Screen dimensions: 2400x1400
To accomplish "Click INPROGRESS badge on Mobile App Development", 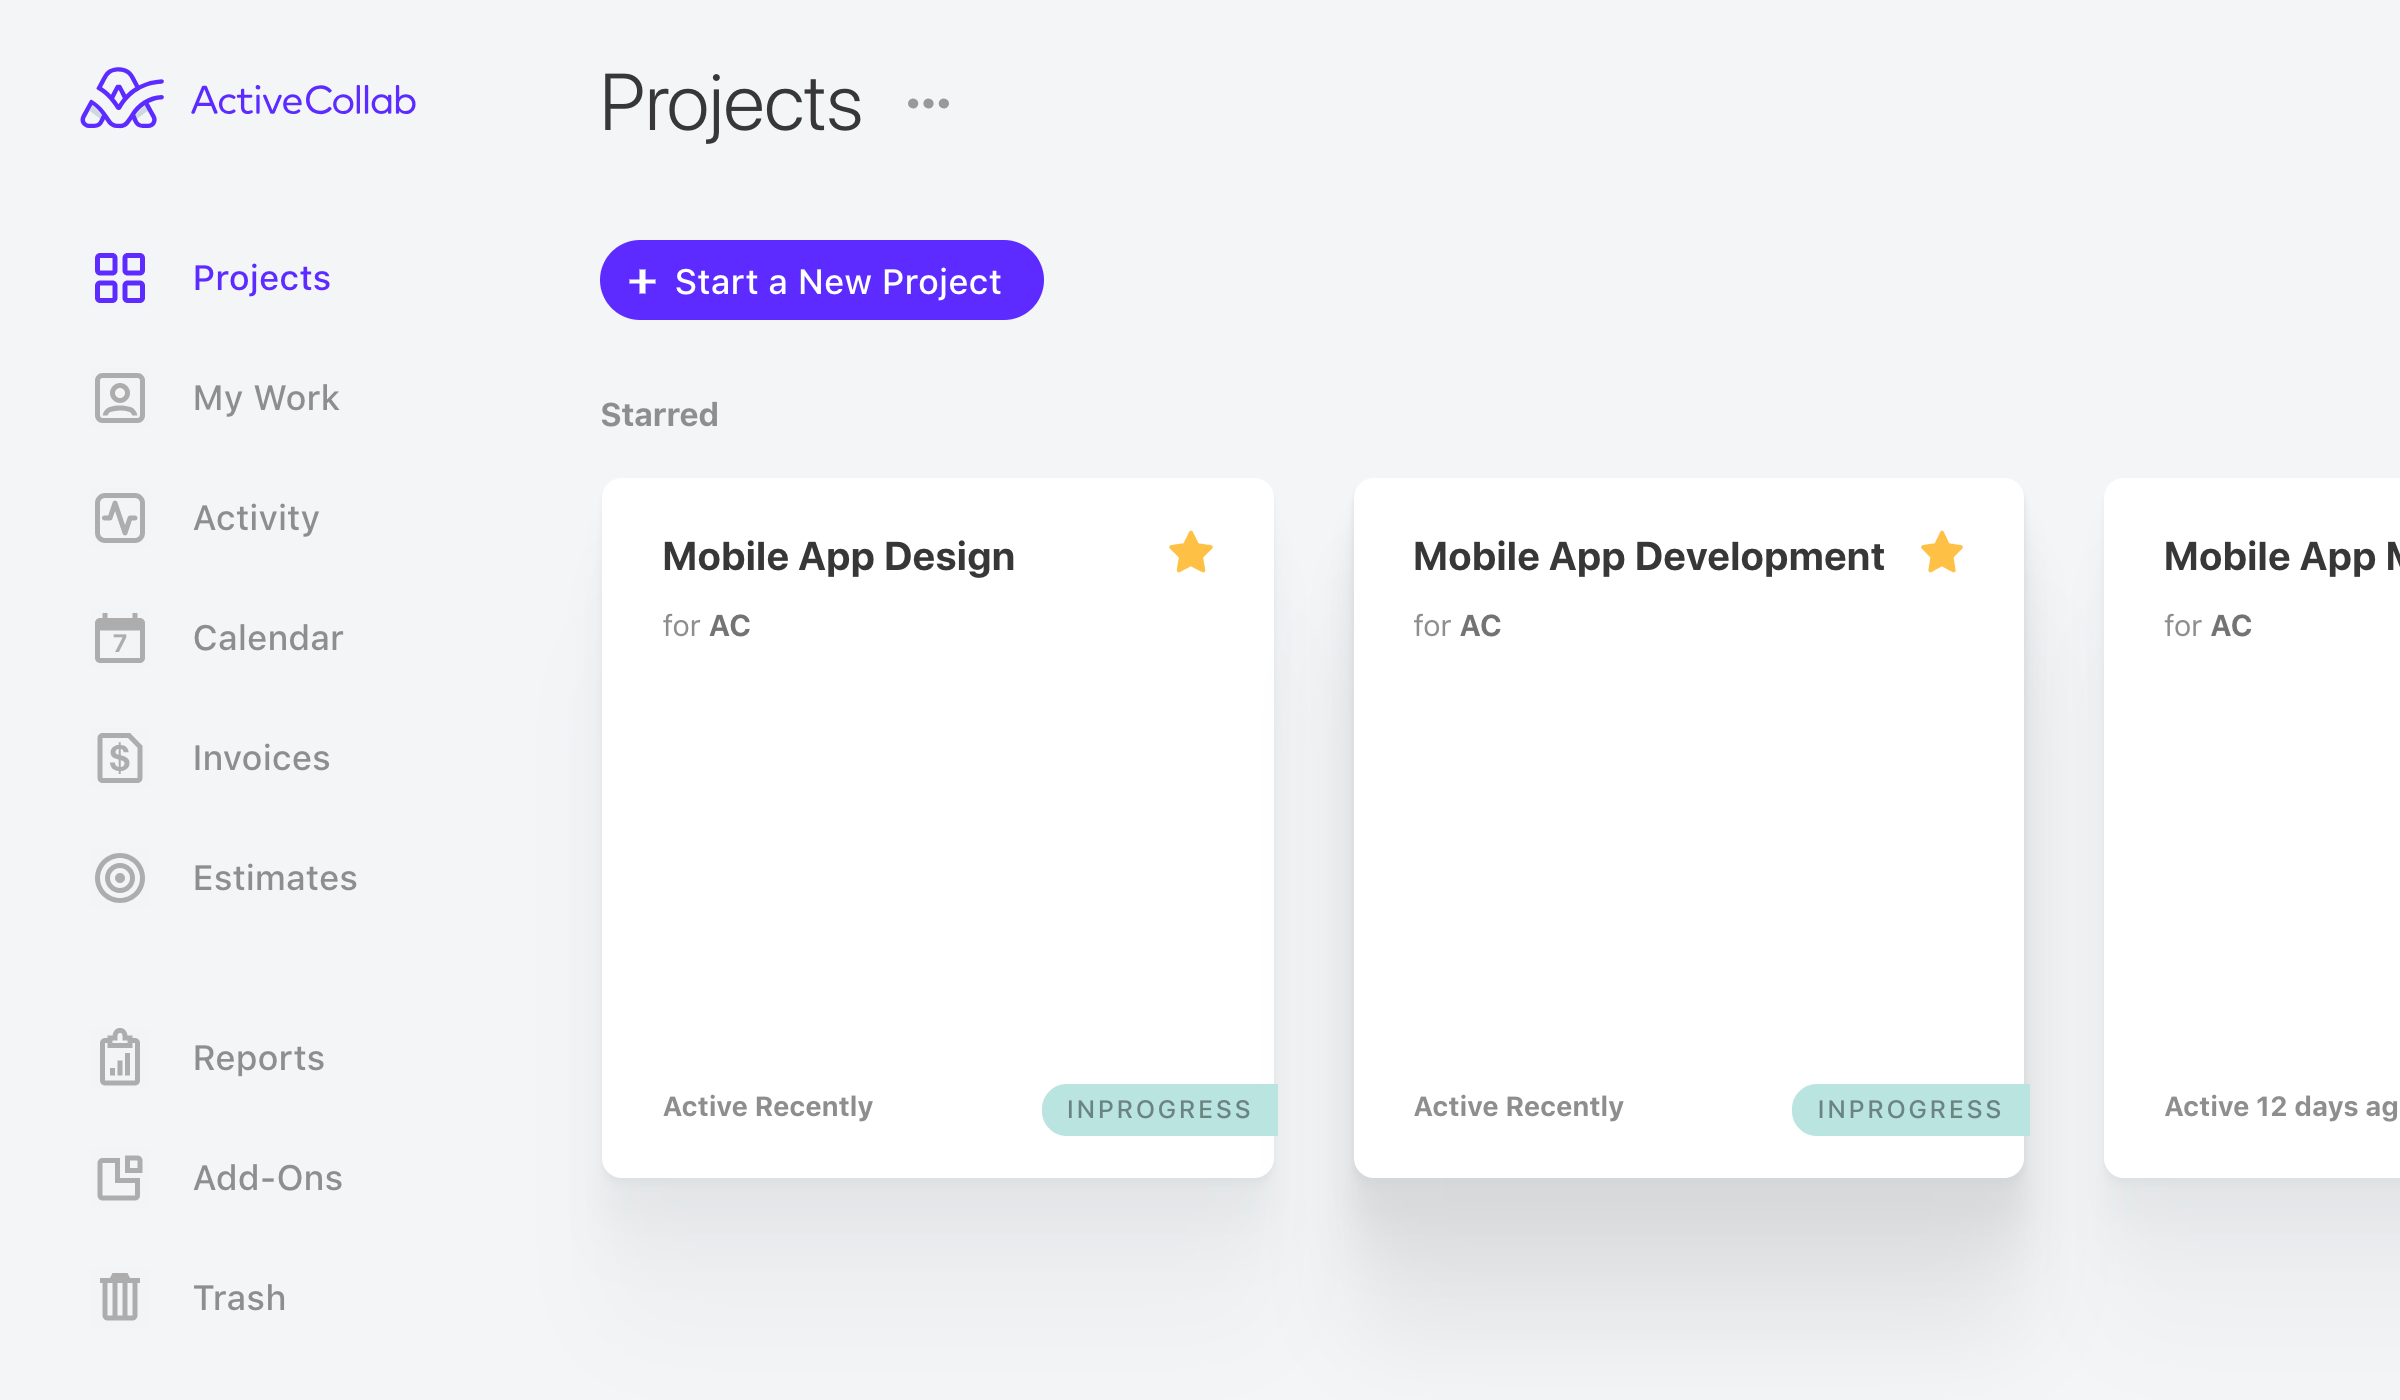I will pos(1908,1105).
